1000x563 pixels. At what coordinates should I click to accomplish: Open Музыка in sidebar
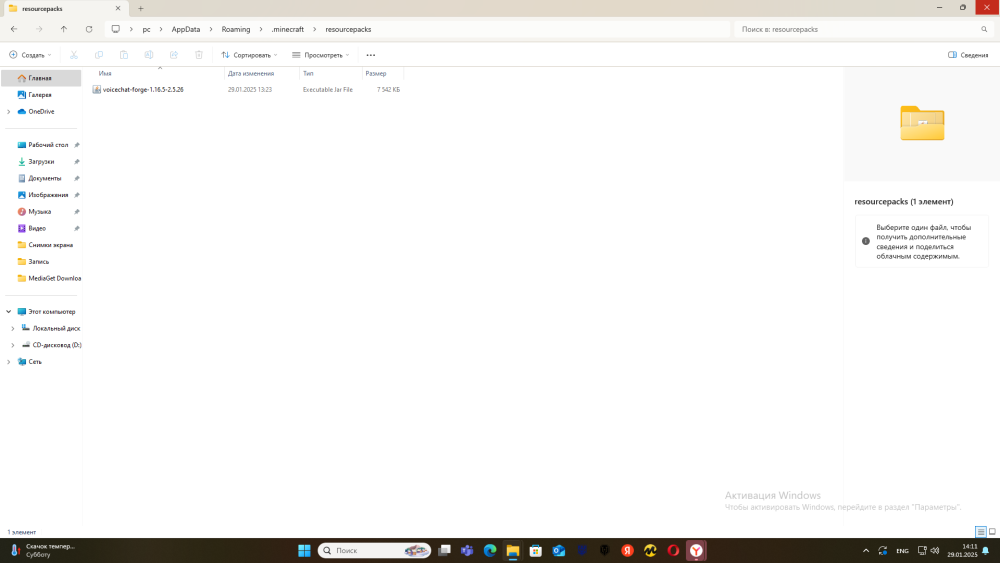point(41,212)
